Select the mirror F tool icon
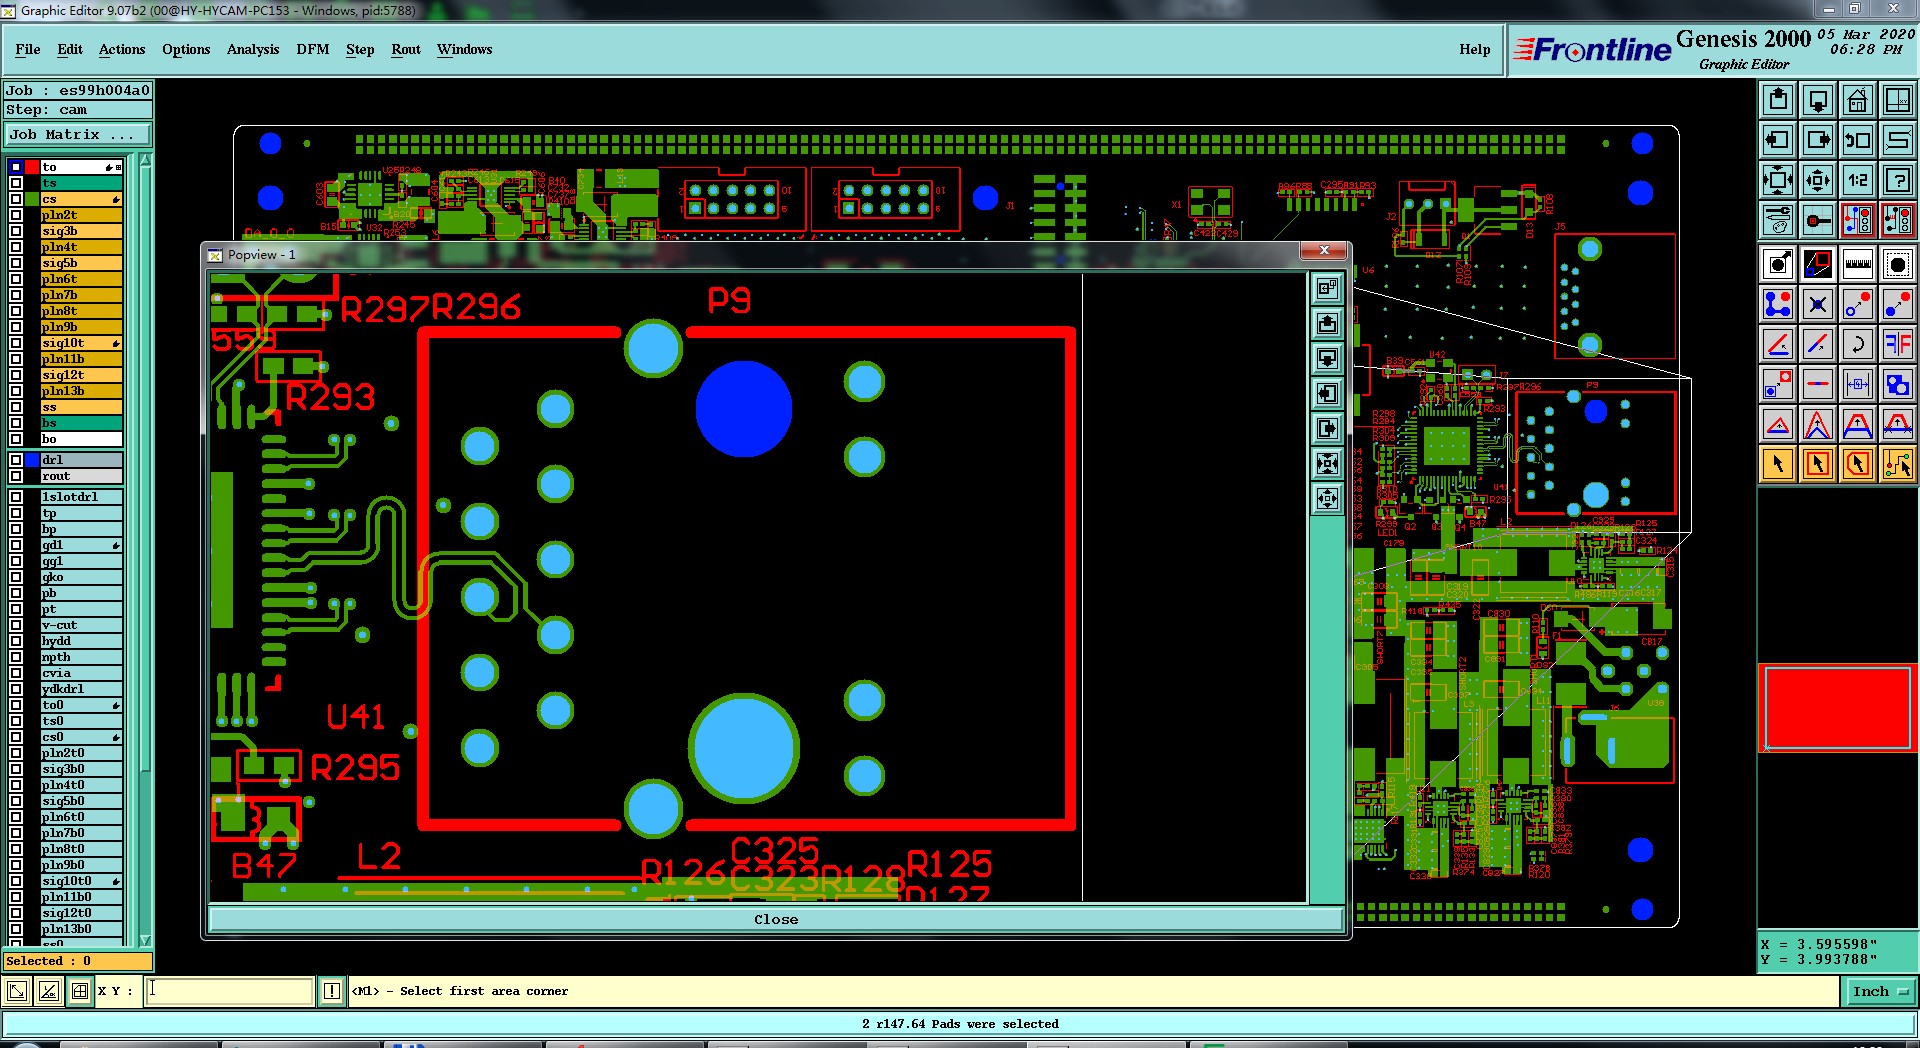This screenshot has height=1048, width=1920. tap(1898, 344)
